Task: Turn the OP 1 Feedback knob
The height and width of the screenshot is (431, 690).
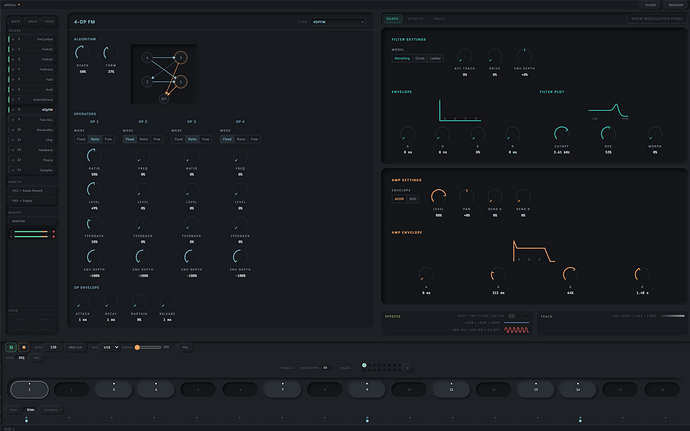Action: coord(94,224)
